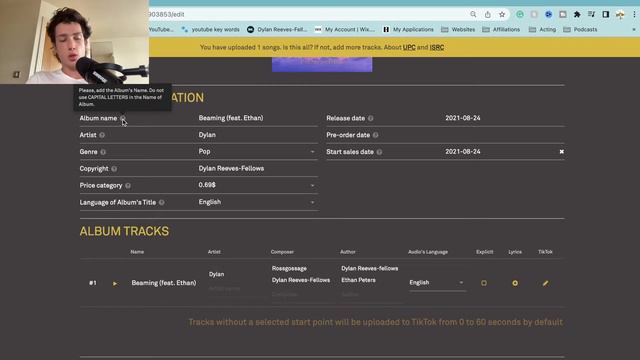This screenshot has height=360, width=640.
Task: Open info tooltip next to Album name
Action: click(122, 118)
